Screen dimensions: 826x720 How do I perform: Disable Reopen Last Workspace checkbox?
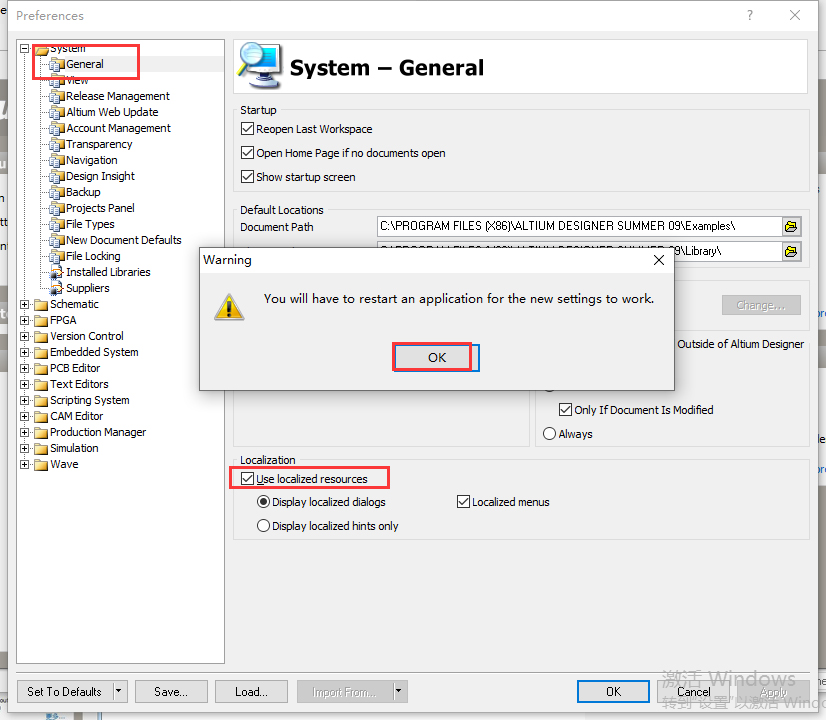[x=248, y=129]
